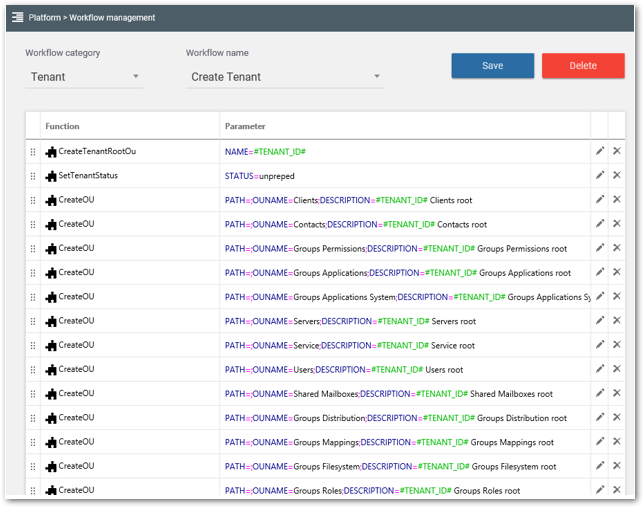This screenshot has height=508, width=644.
Task: Edit the Contacts root CreateOU row
Action: (x=600, y=224)
